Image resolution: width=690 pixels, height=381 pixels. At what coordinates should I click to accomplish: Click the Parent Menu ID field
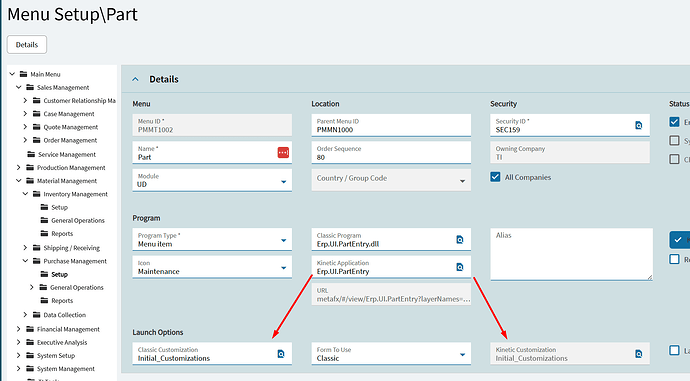(391, 125)
